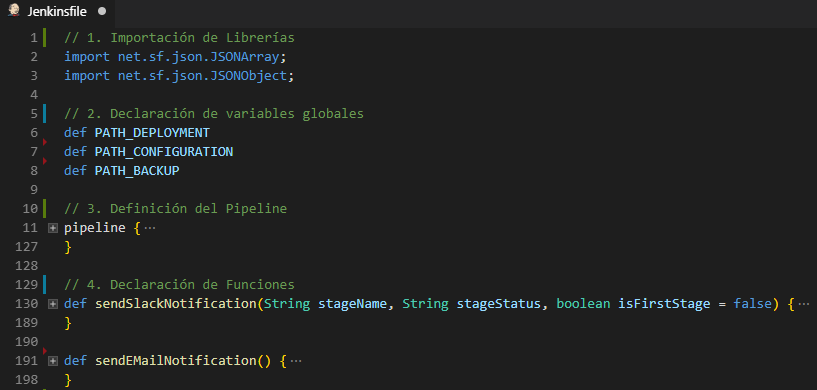Image resolution: width=817 pixels, height=390 pixels.
Task: Click the folded ellipsis after pipeline {
Action: point(150,228)
